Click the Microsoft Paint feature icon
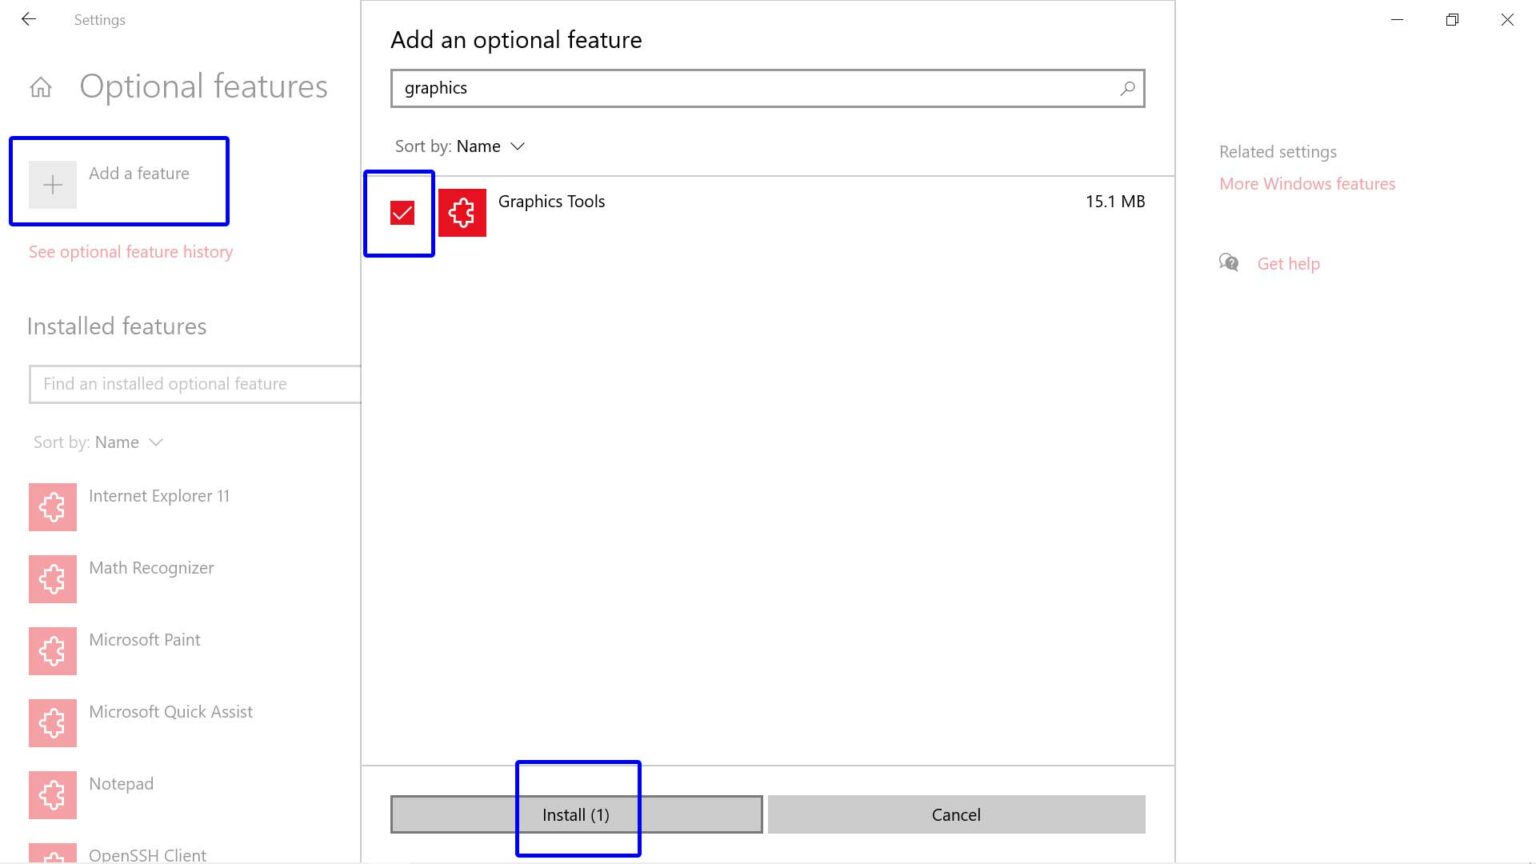 click(53, 651)
